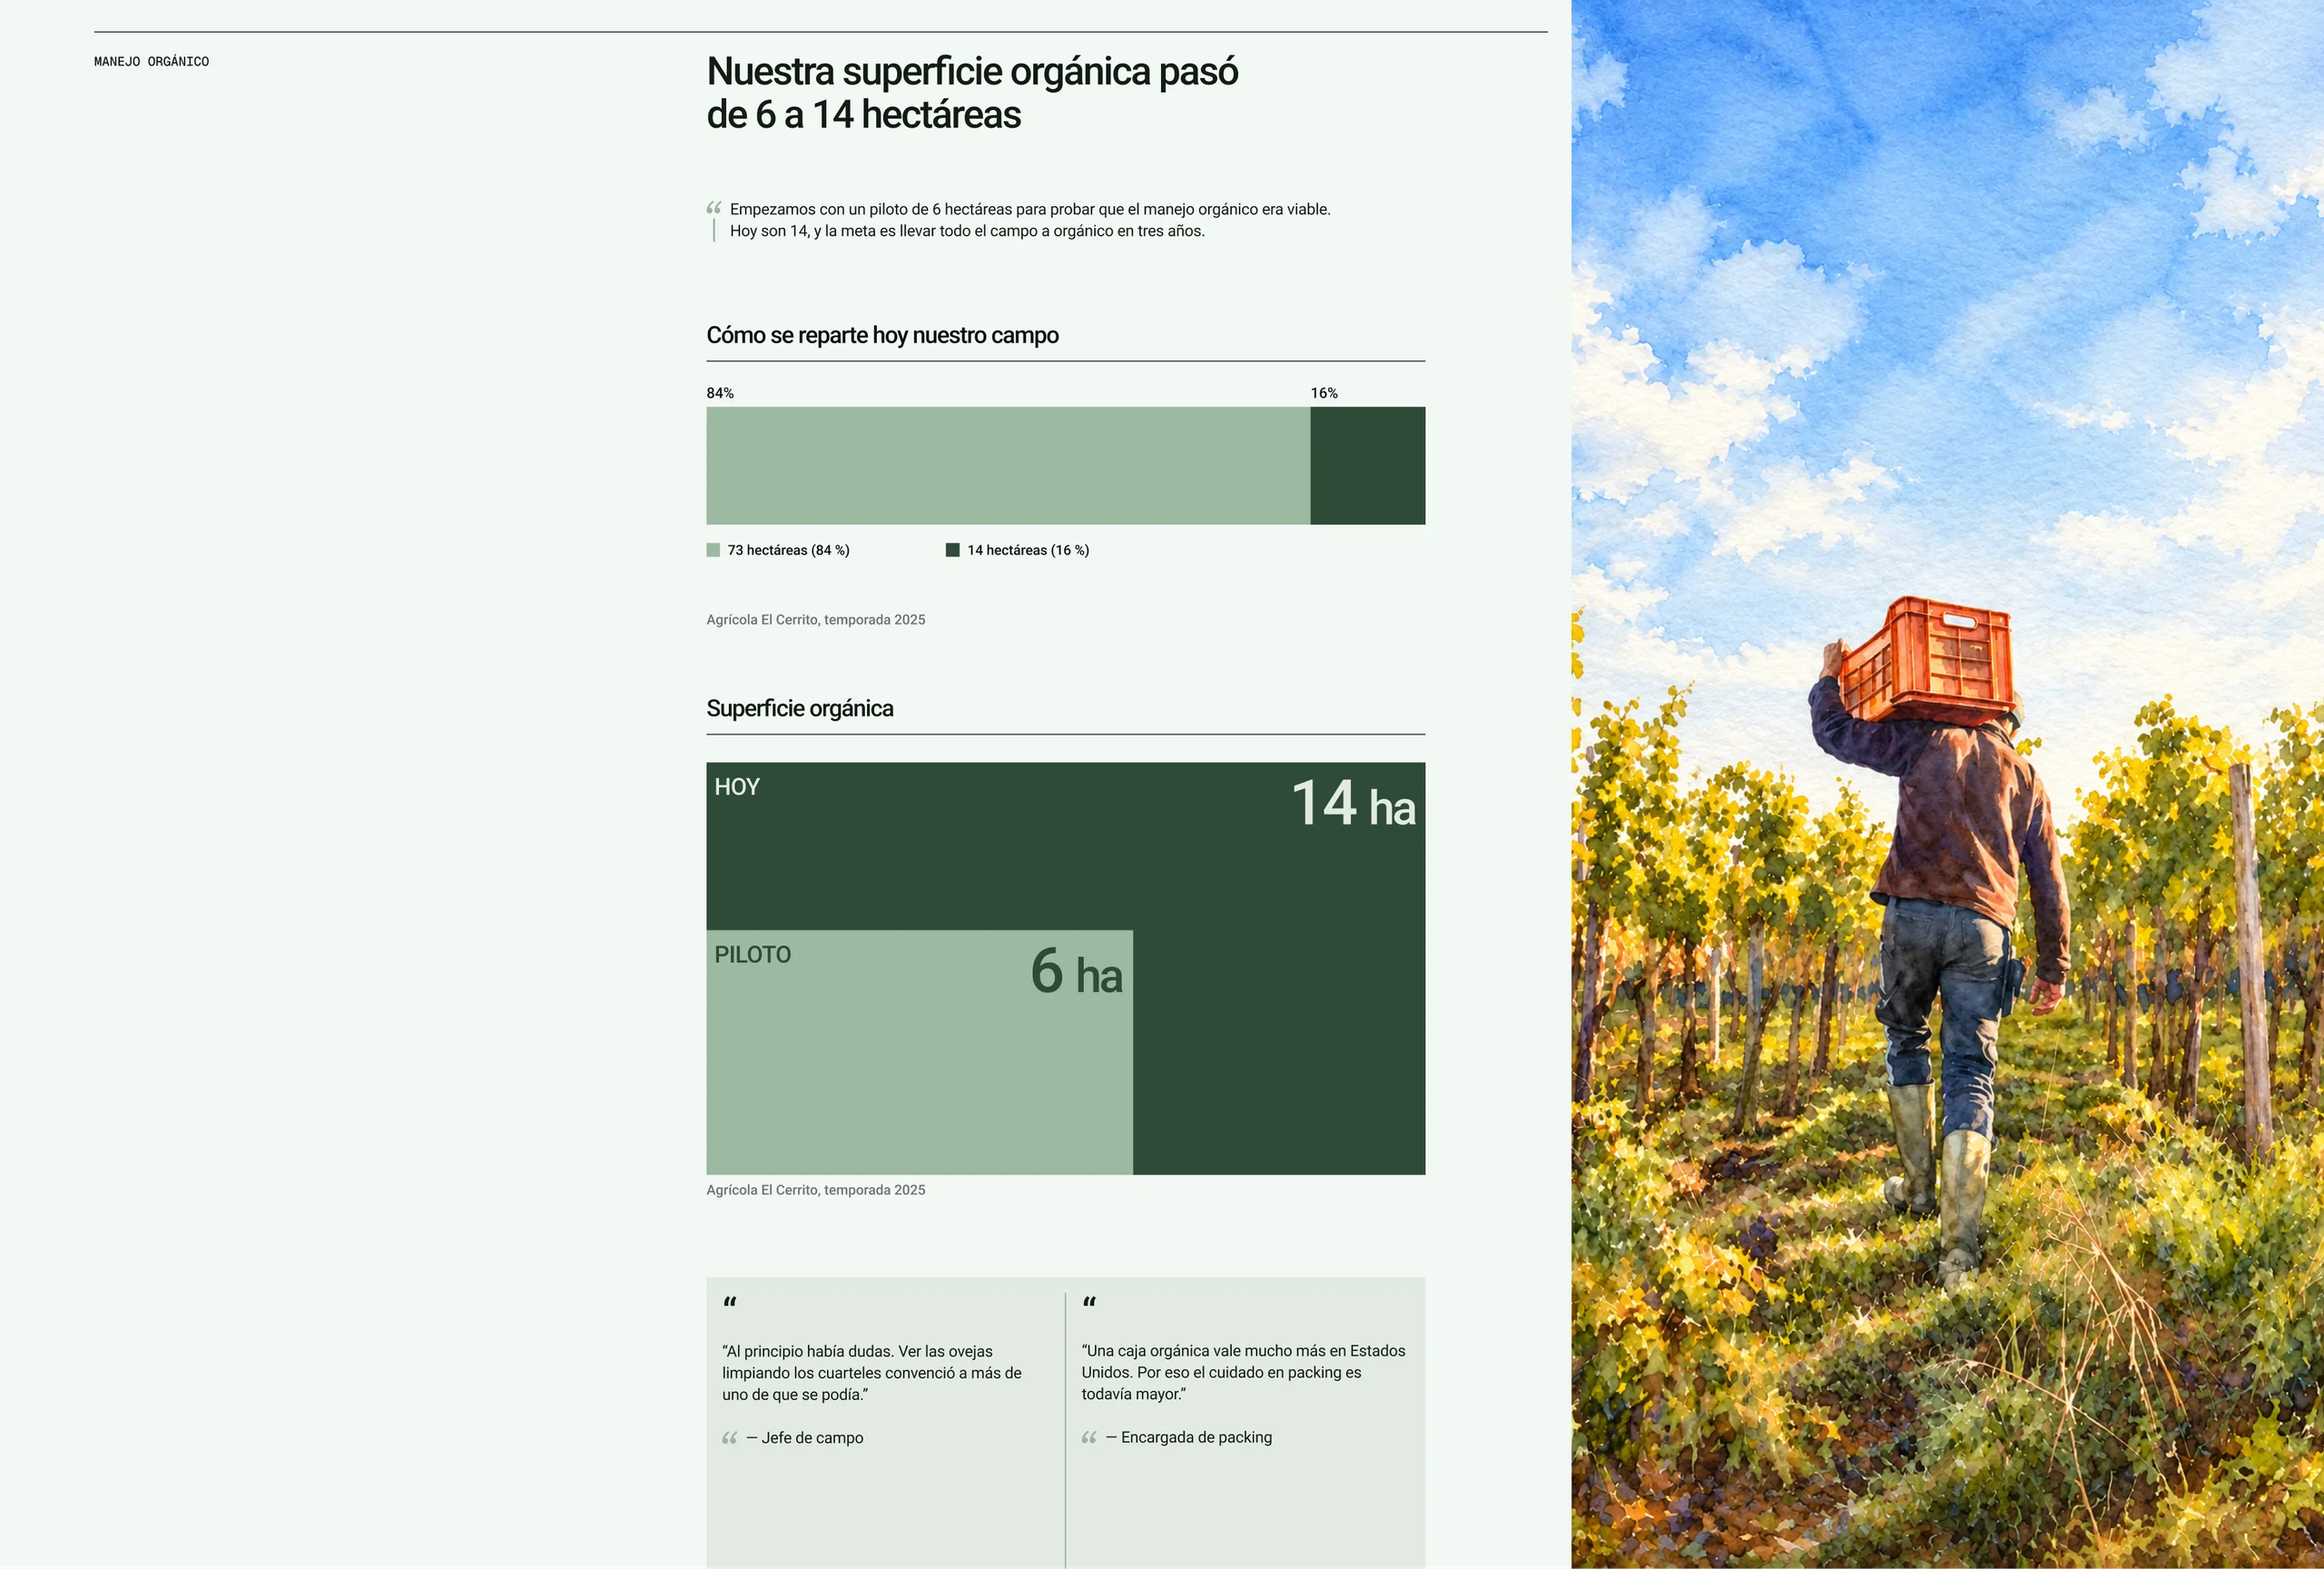2324x1569 pixels.
Task: Click the quote icon beside "Encargada de packing"
Action: pyautogui.click(x=1089, y=1438)
